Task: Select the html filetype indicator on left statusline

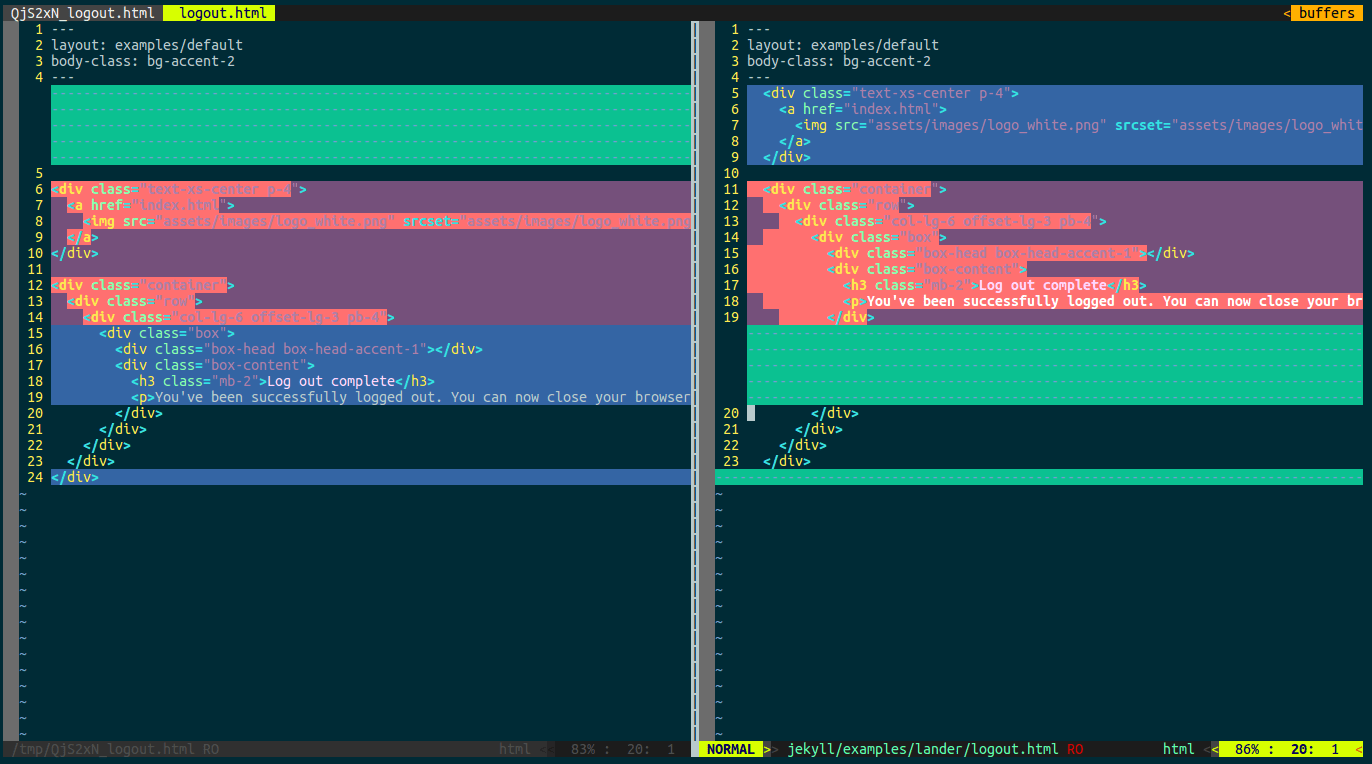Action: 514,748
